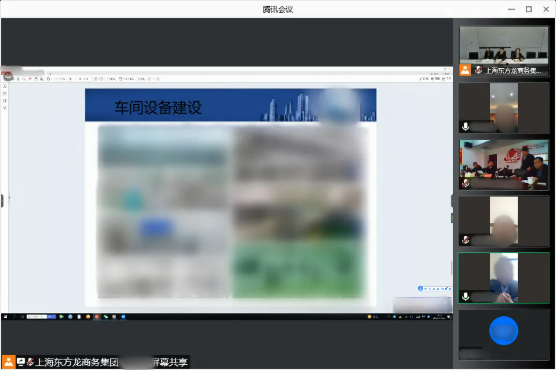
Task: Maximize the 腾讯会议 window
Action: (x=529, y=9)
